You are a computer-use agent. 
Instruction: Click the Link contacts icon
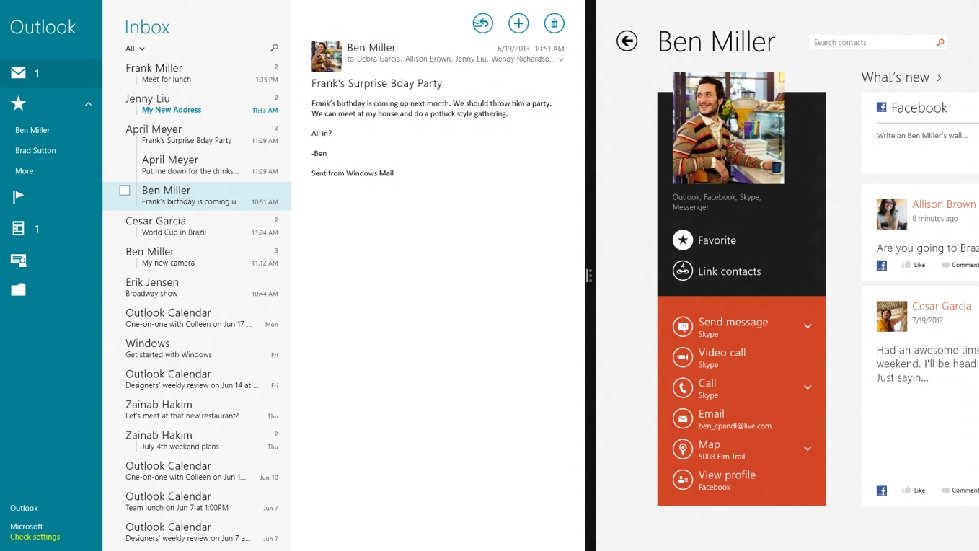[x=682, y=271]
